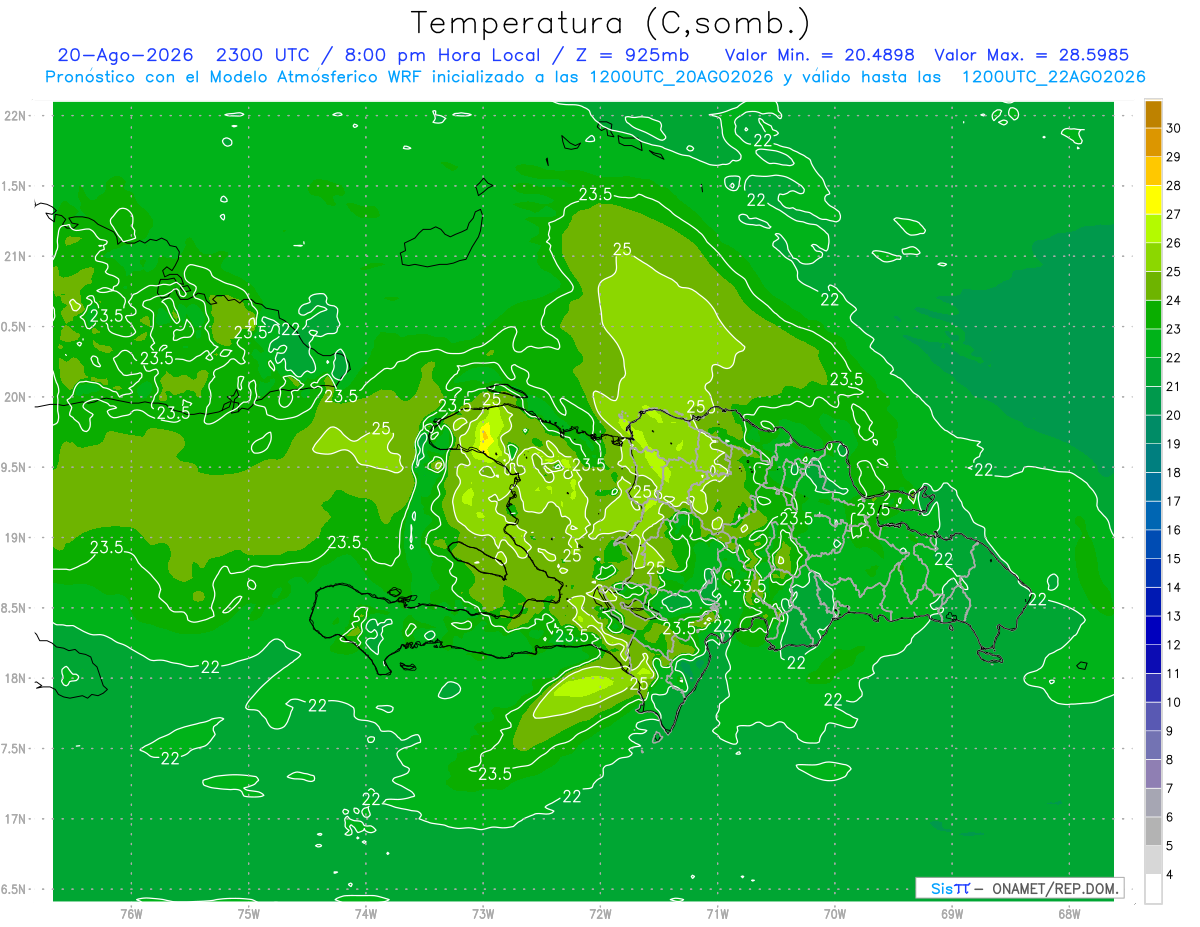Click the '10' value on colorbar
The width and height of the screenshot is (1200, 927).
(1174, 702)
